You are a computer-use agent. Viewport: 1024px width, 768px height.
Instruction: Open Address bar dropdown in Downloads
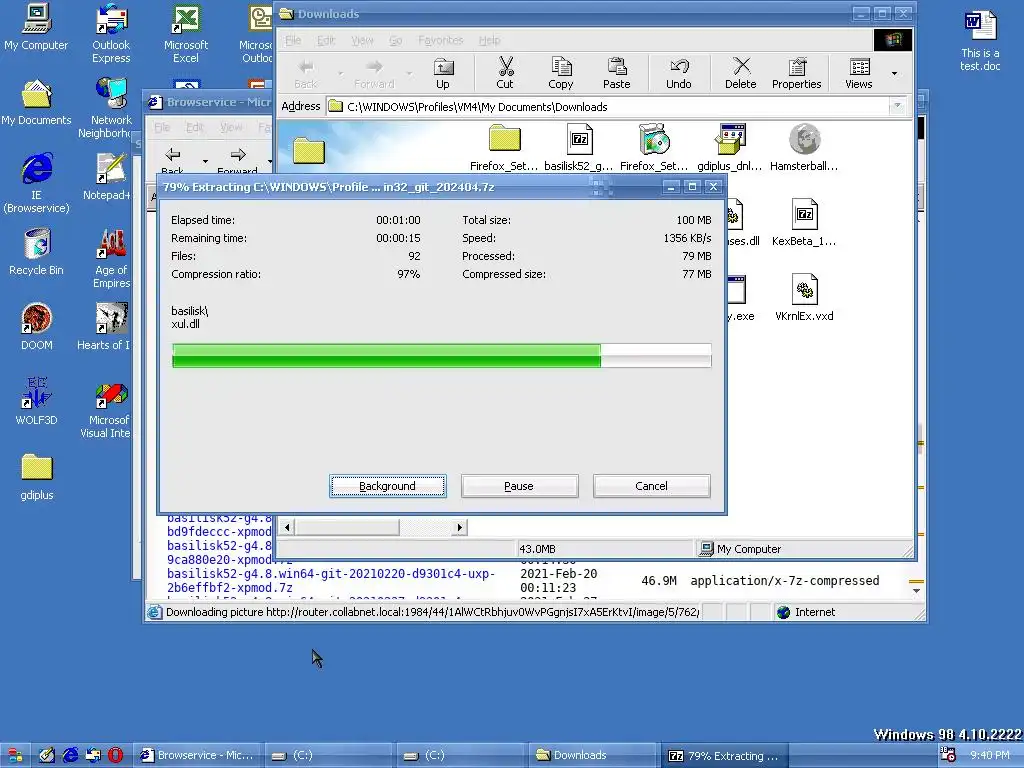(x=897, y=106)
